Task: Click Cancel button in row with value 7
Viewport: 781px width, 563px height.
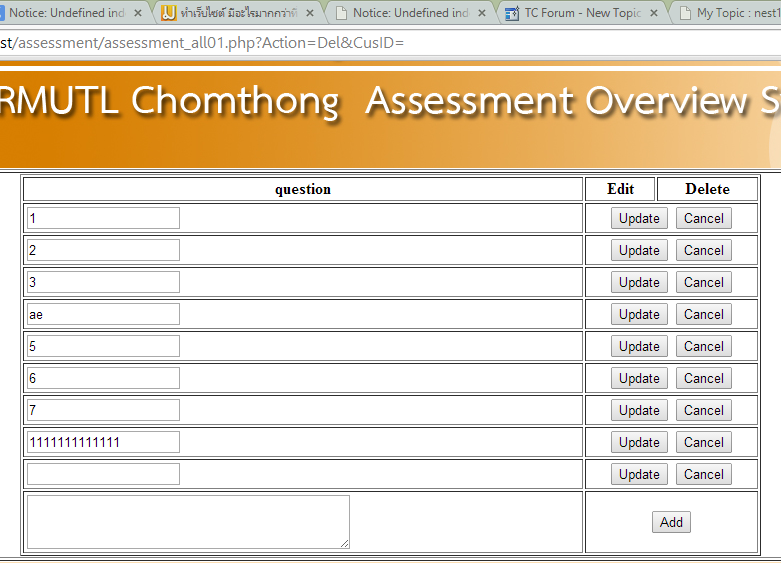Action: click(x=703, y=410)
